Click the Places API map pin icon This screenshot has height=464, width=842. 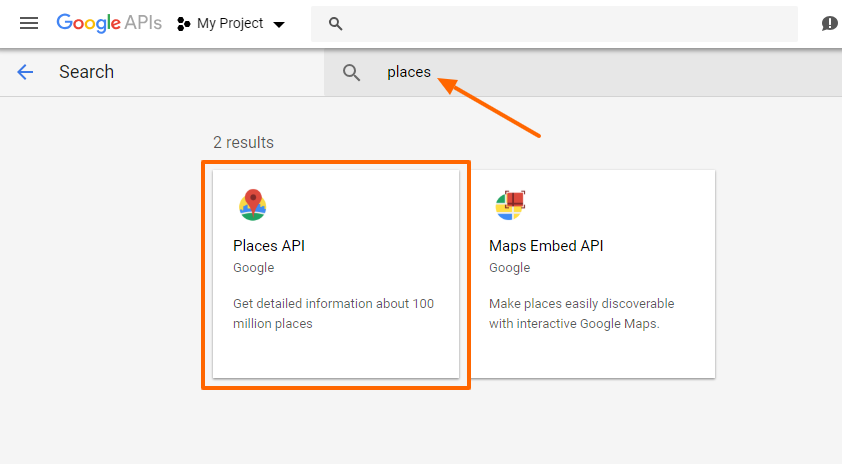[x=252, y=205]
